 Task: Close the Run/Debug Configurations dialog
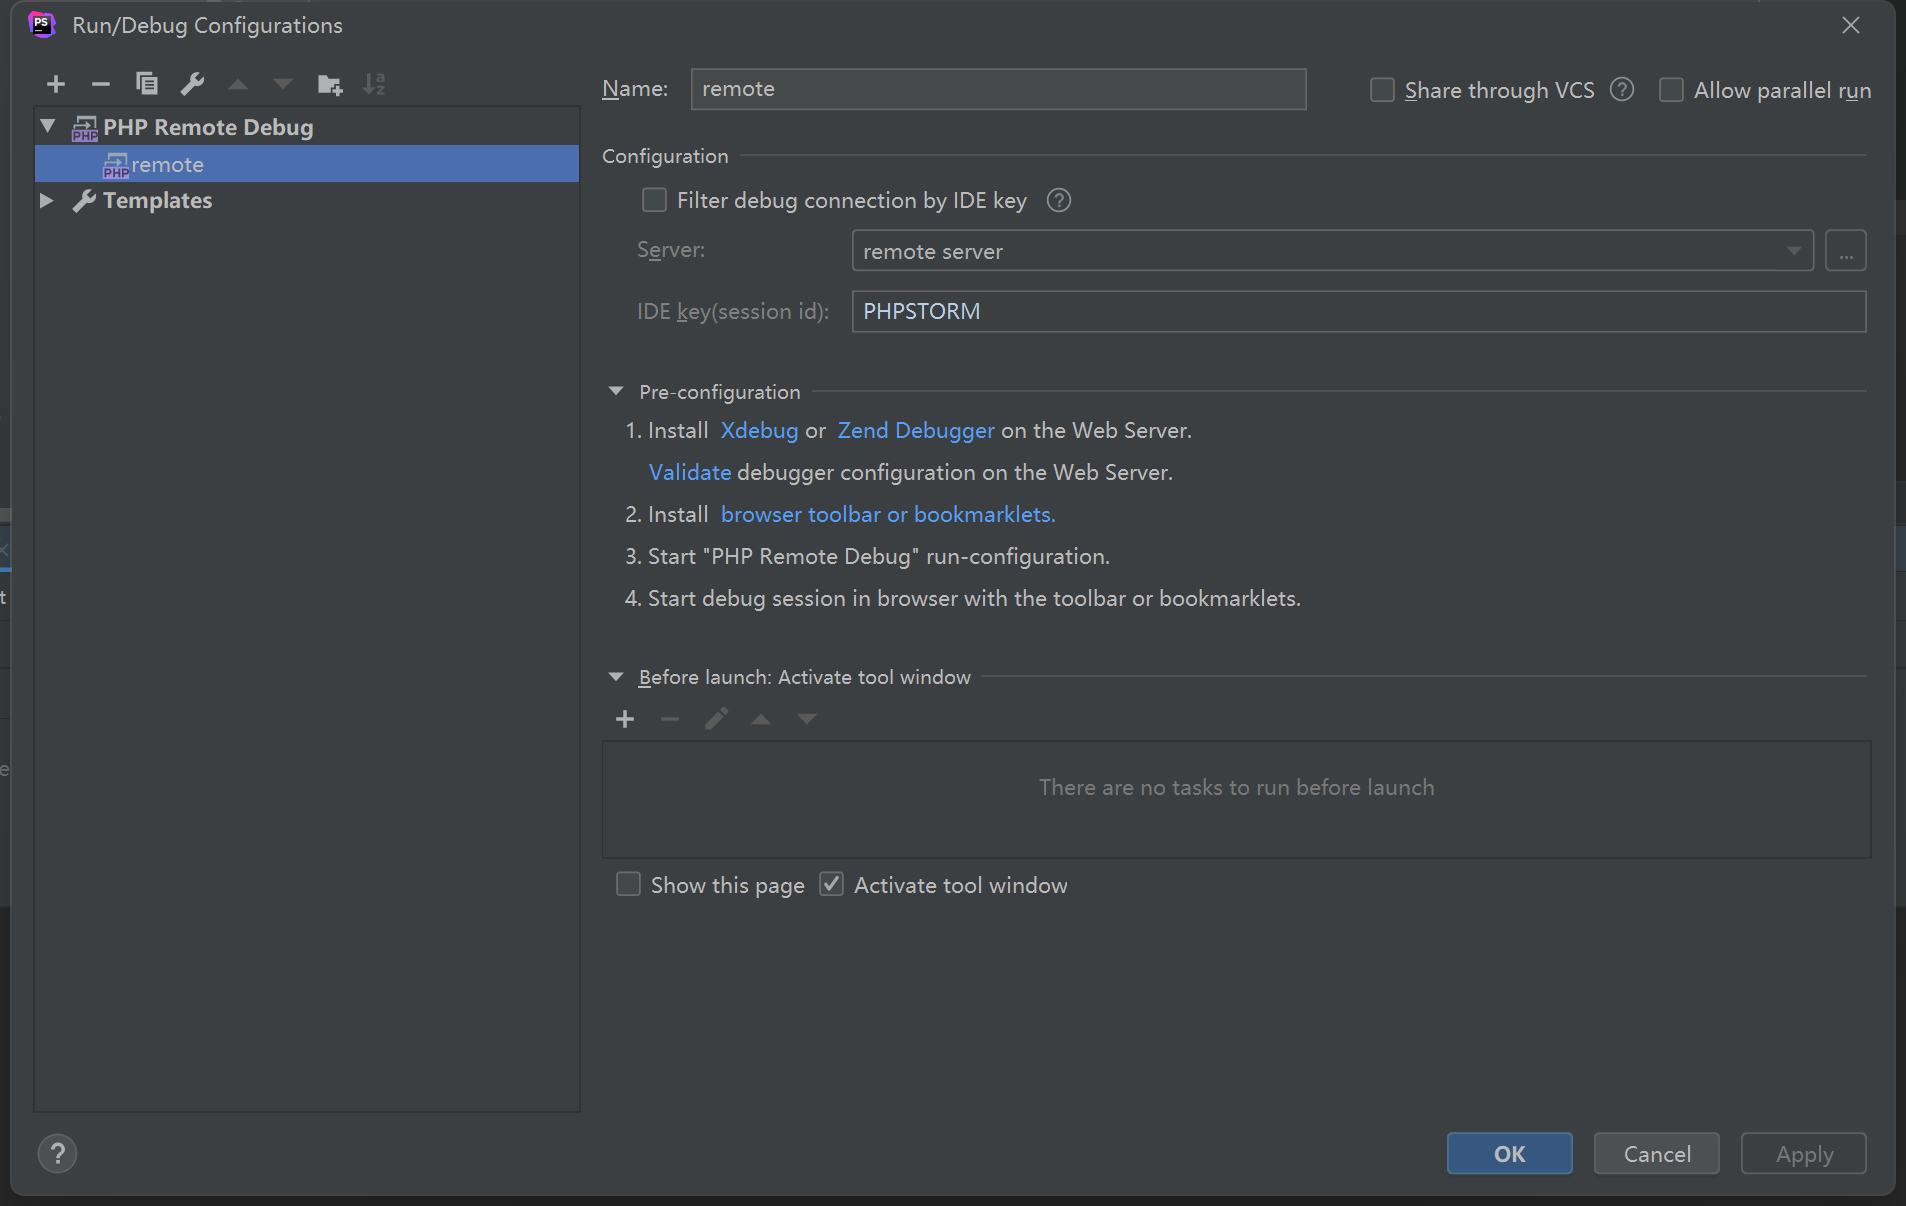pyautogui.click(x=1851, y=25)
